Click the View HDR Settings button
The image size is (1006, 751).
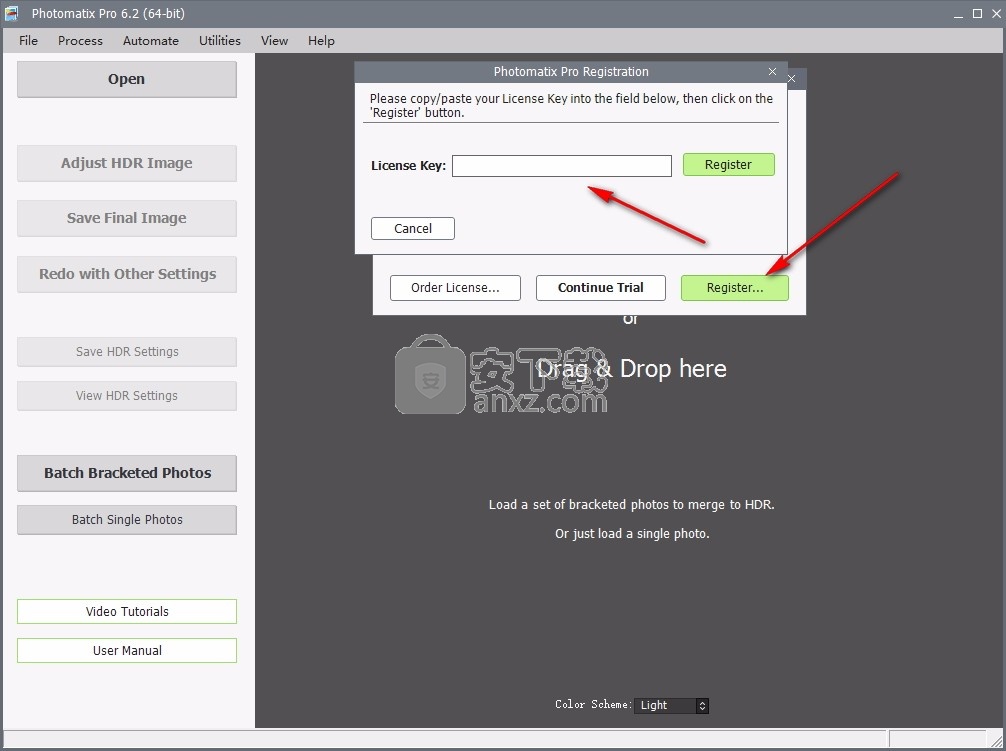click(x=126, y=396)
